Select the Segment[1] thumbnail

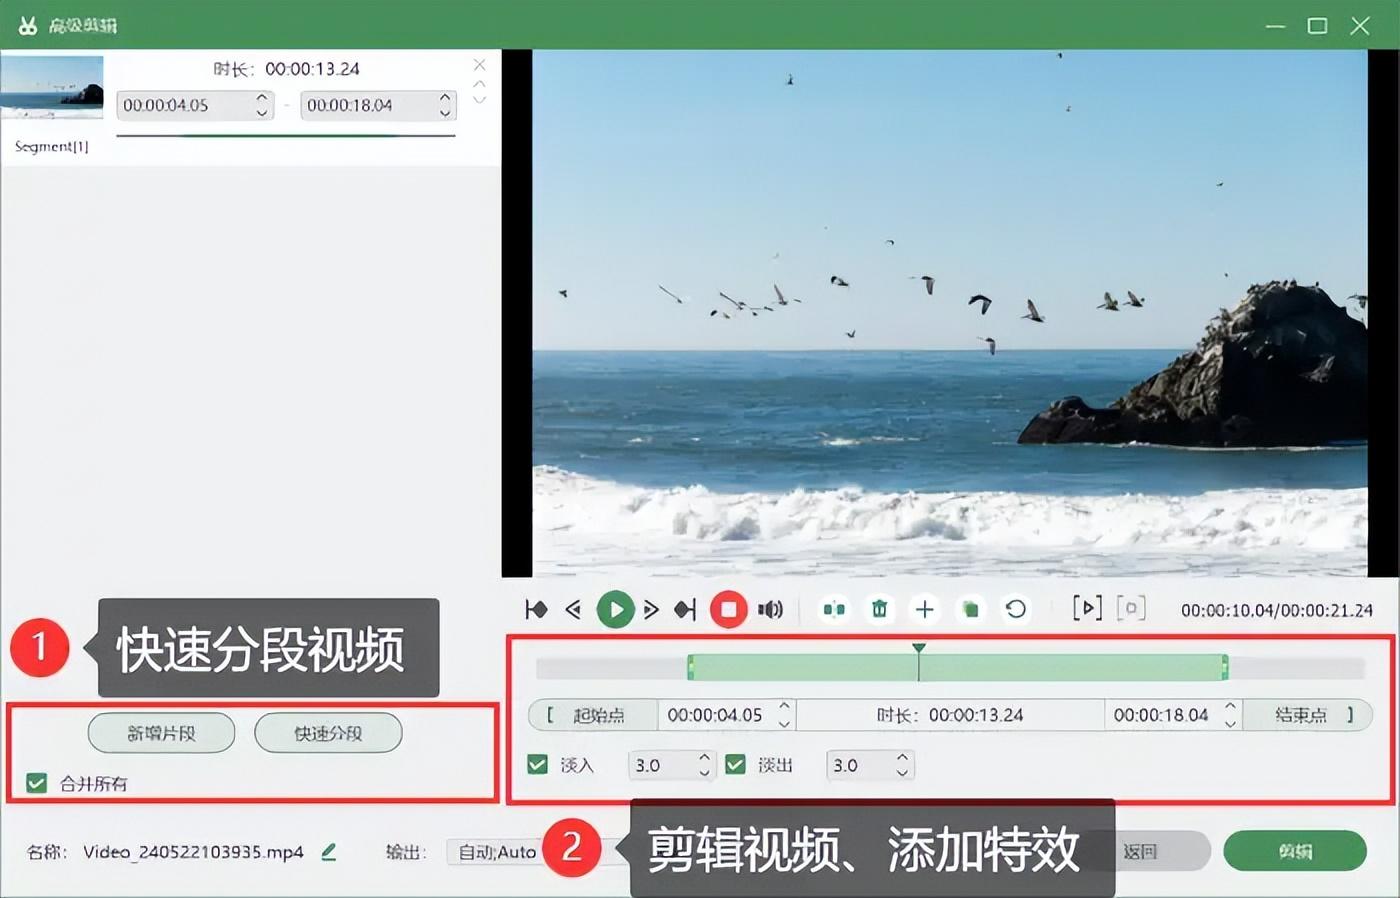(x=52, y=88)
